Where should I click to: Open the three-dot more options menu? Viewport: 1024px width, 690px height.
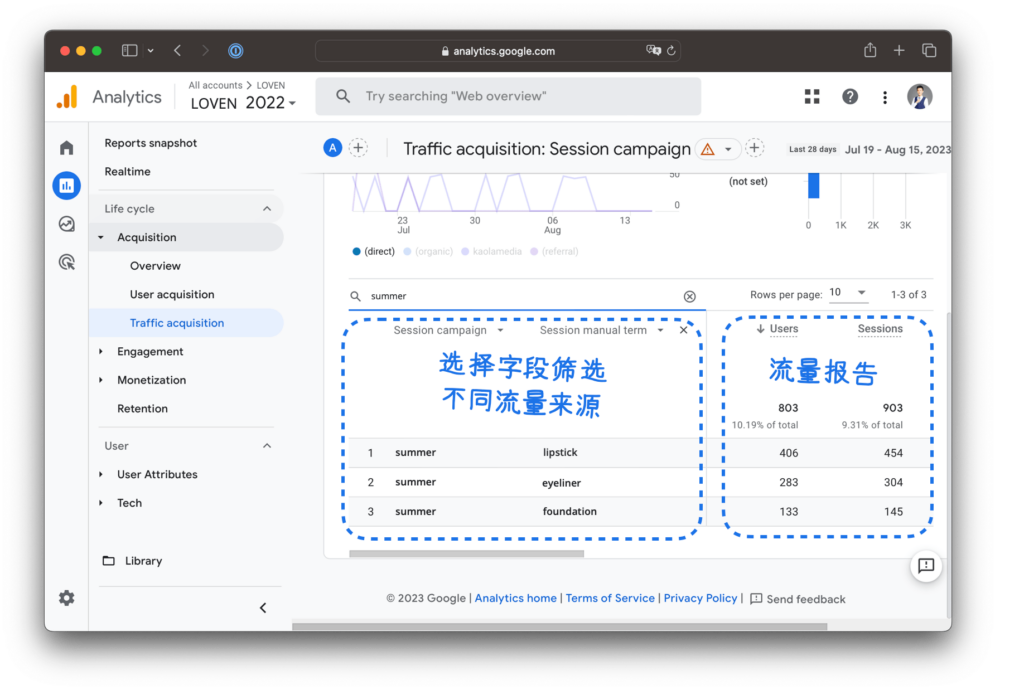pos(885,97)
